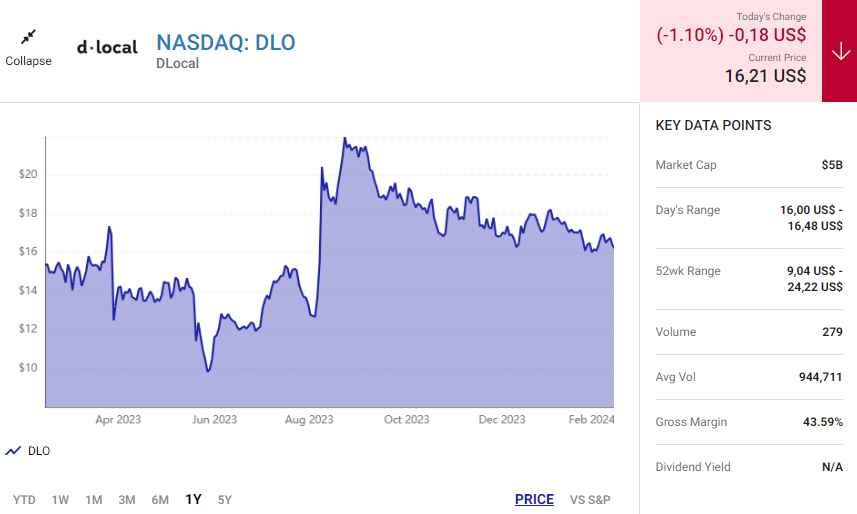
Task: Select the 1W time range
Action: (60, 499)
